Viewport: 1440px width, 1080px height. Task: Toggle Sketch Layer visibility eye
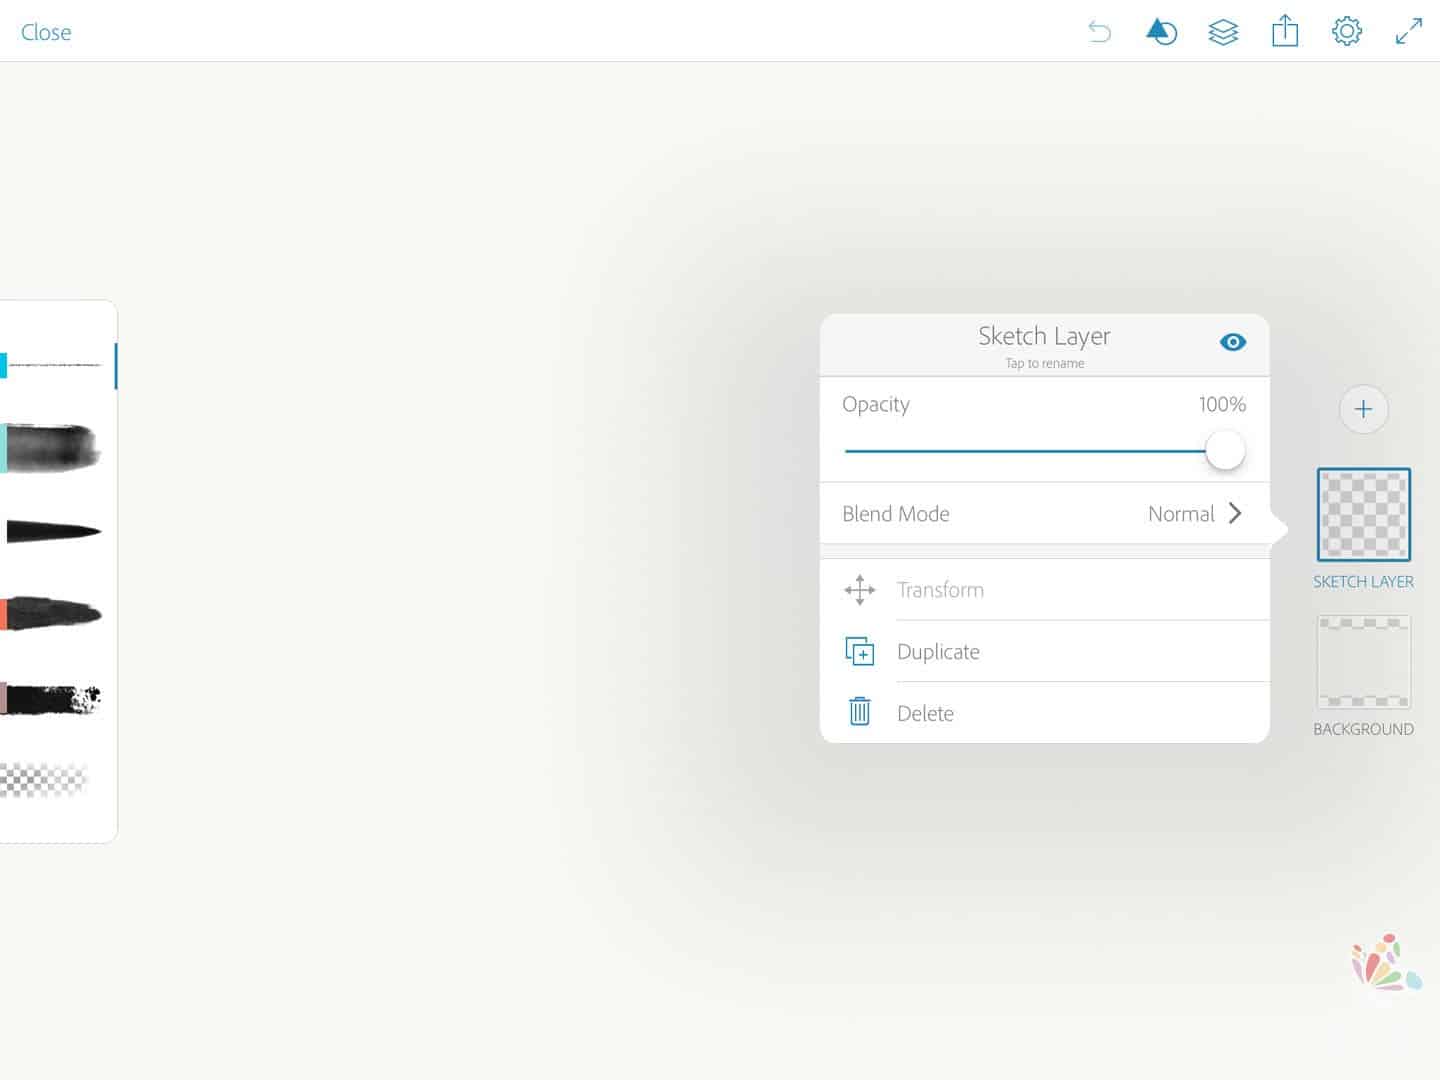(x=1233, y=342)
